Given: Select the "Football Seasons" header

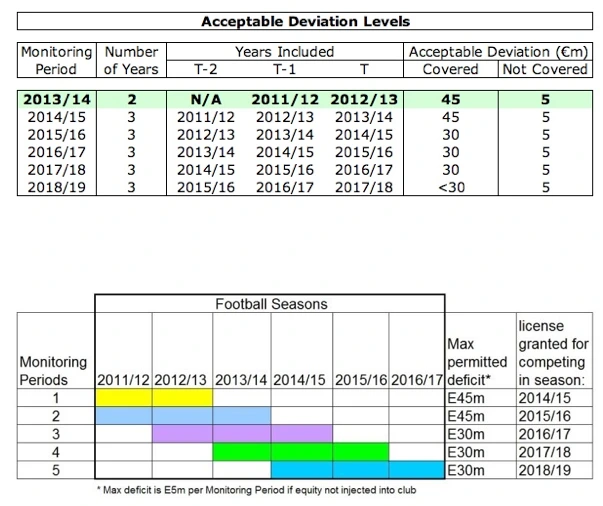Looking at the screenshot, I should click(271, 304).
